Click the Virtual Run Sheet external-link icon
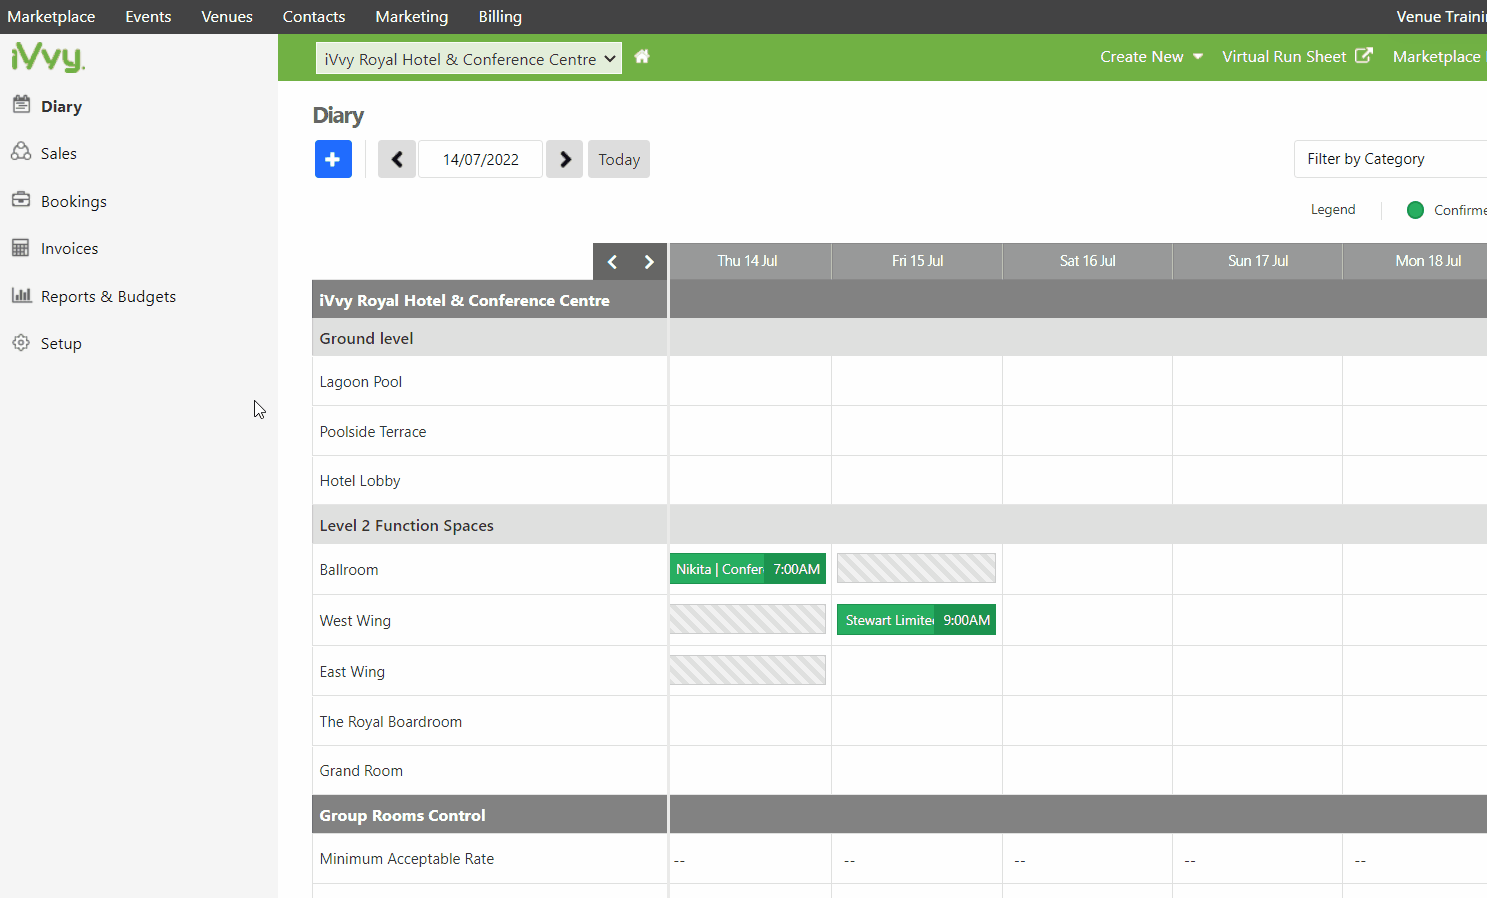The image size is (1487, 898). 1366,56
